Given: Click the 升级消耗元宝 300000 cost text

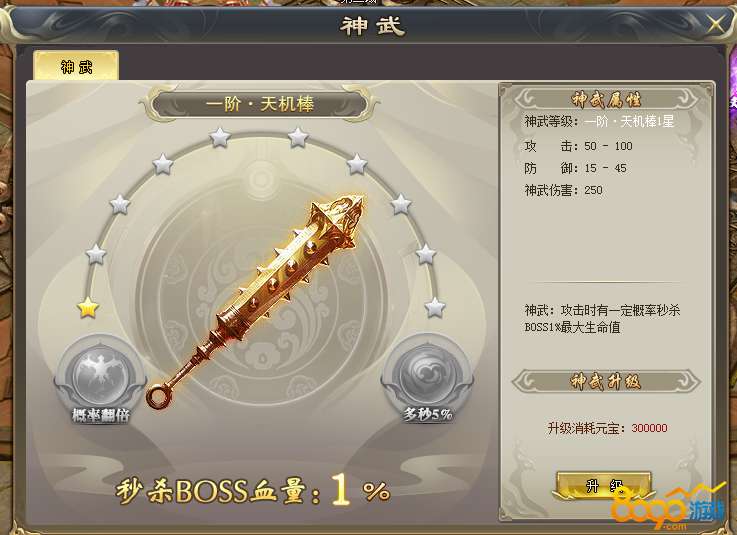Looking at the screenshot, I should (607, 428).
